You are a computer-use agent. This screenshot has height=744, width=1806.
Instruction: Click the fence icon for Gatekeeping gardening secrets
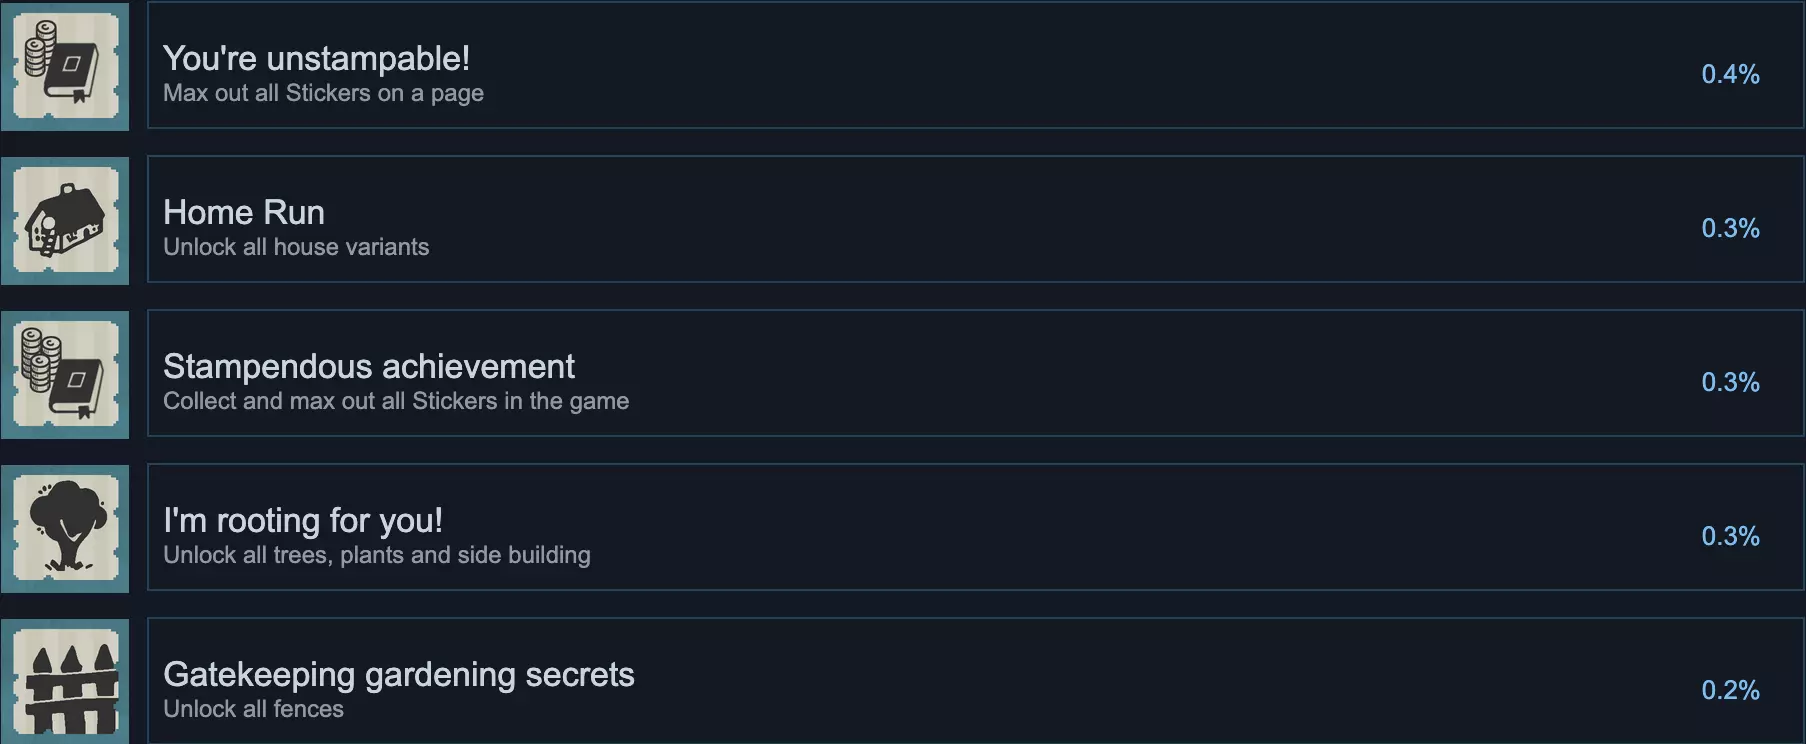pos(65,683)
